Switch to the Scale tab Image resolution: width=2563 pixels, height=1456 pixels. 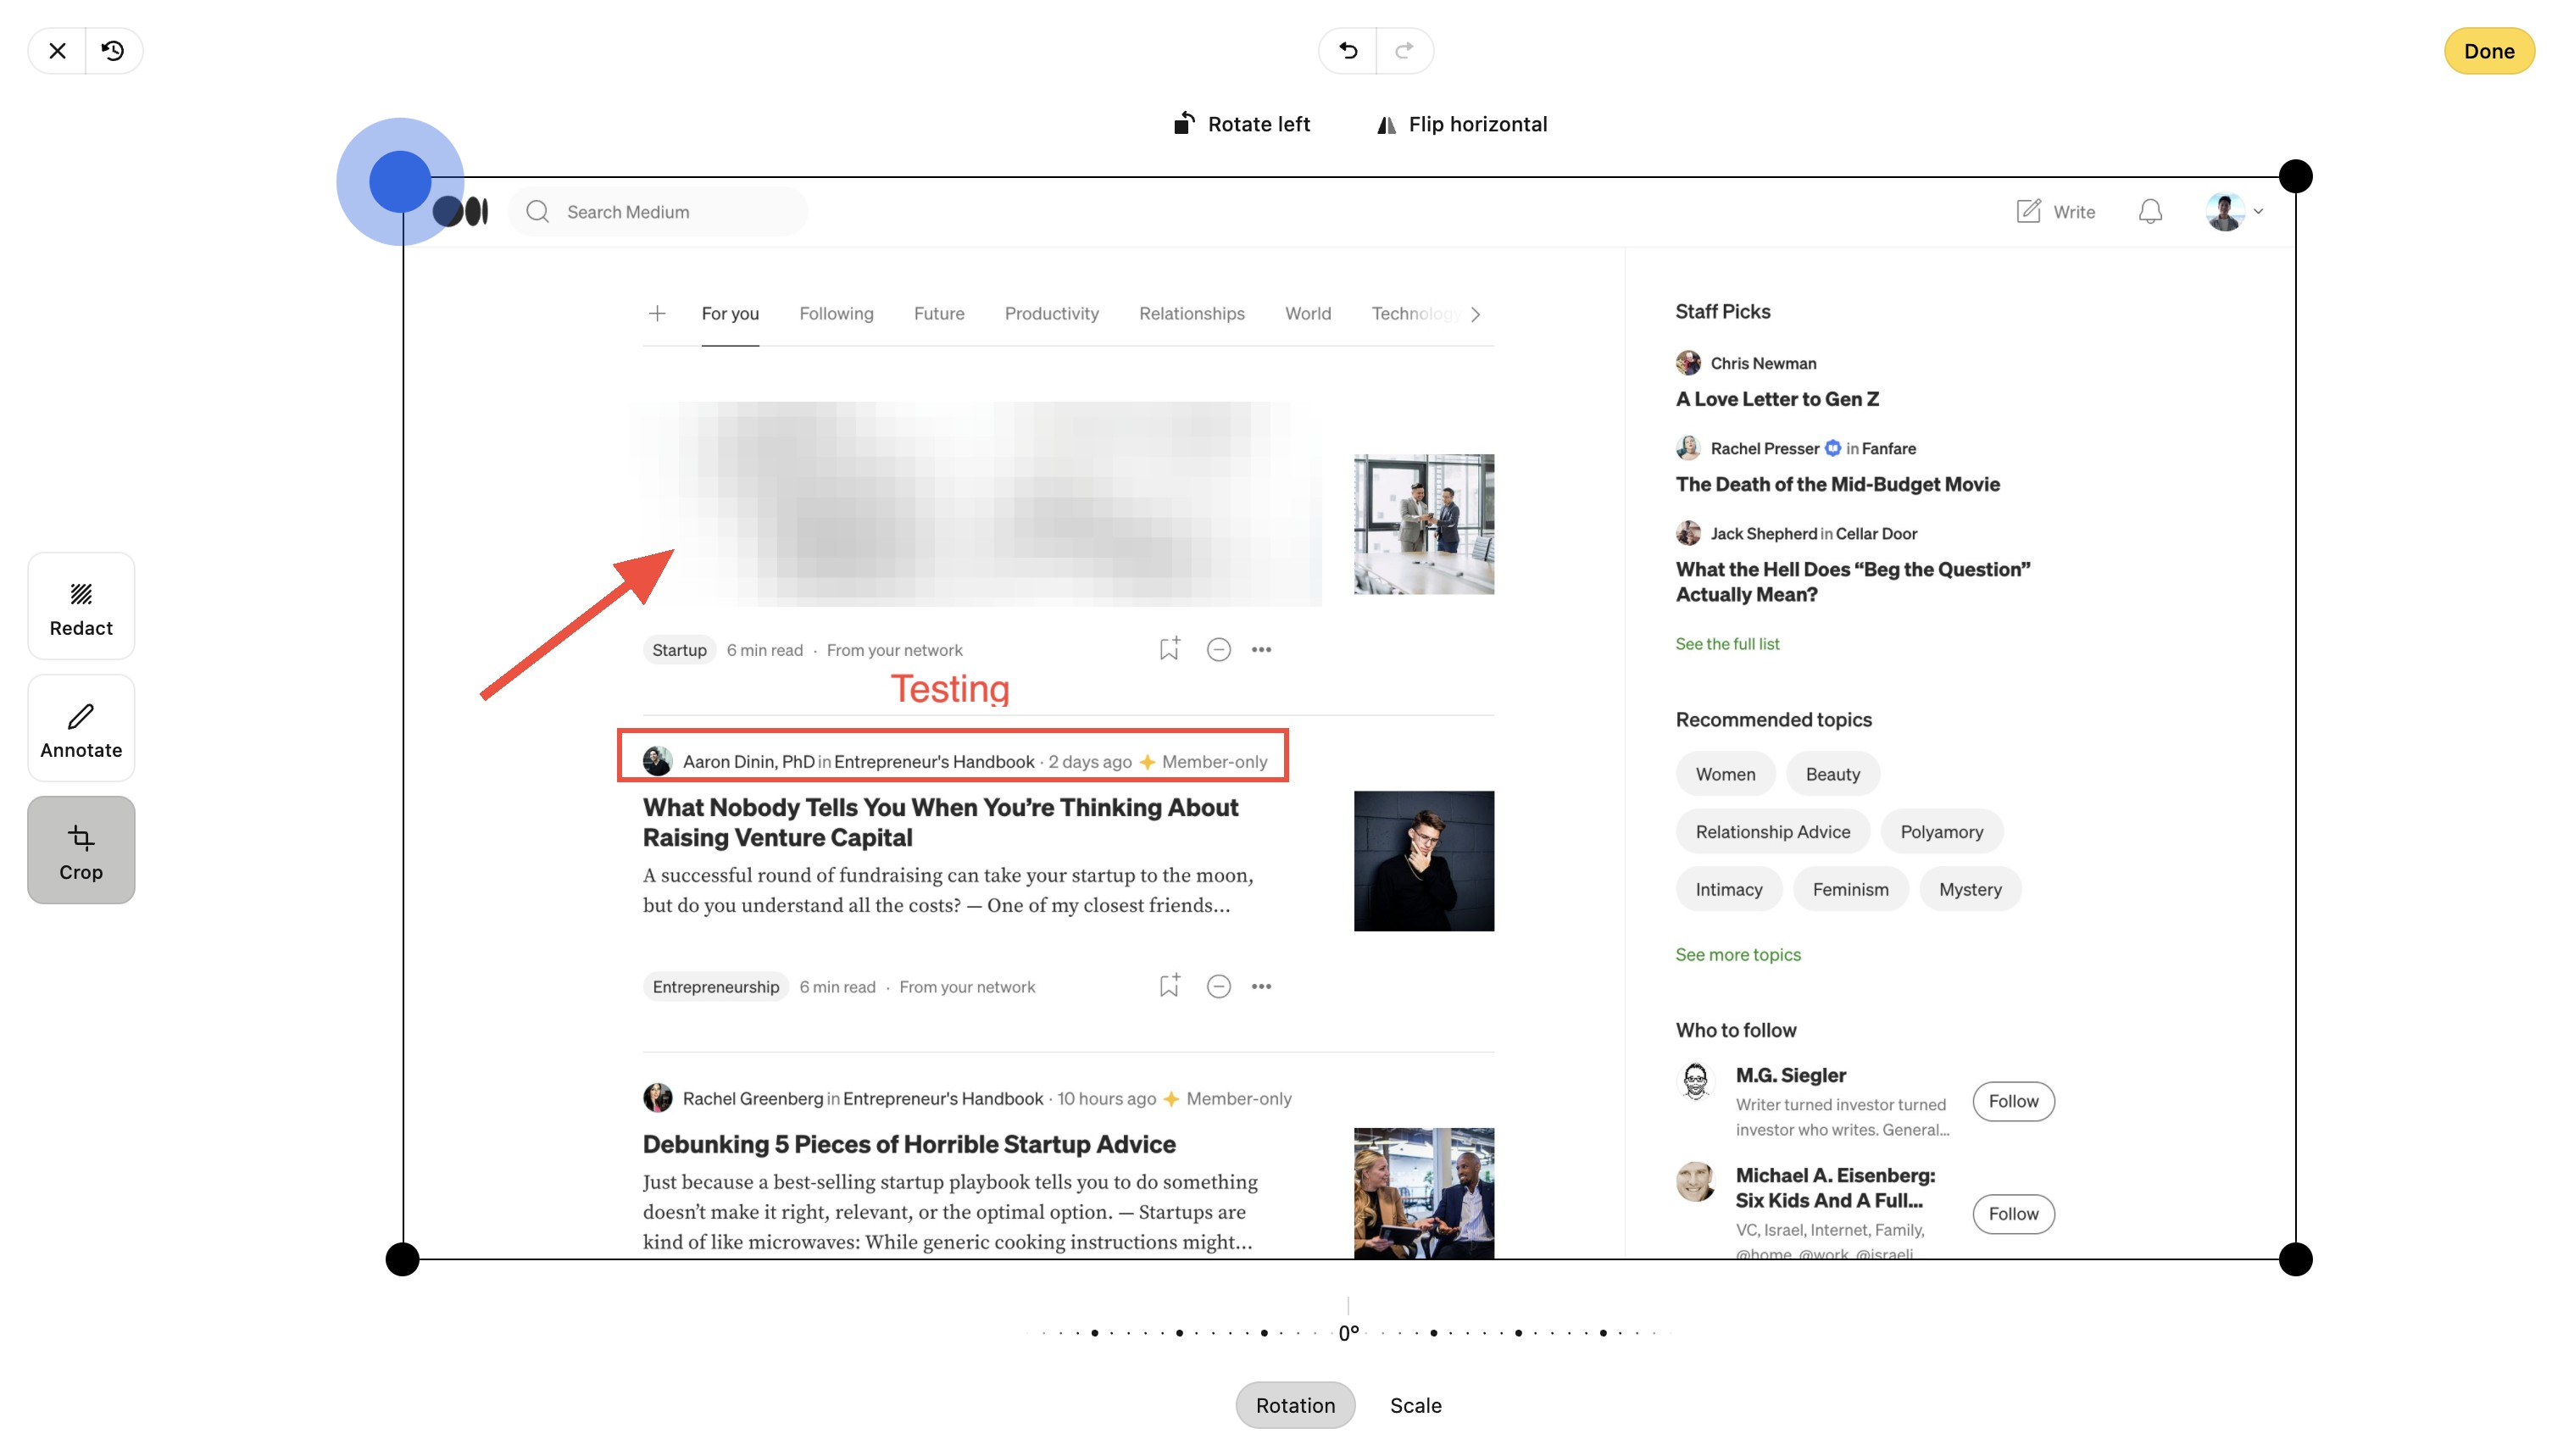[1415, 1405]
